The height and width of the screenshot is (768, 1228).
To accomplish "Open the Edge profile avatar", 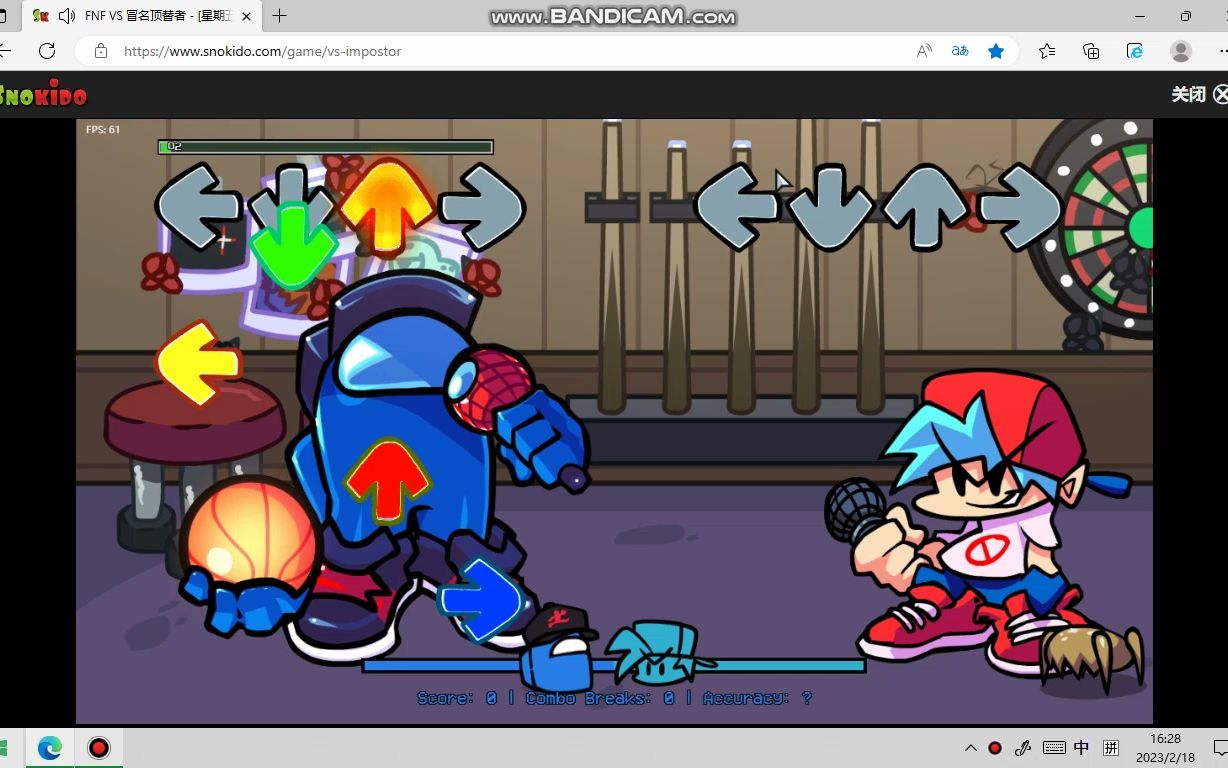I will click(x=1181, y=51).
